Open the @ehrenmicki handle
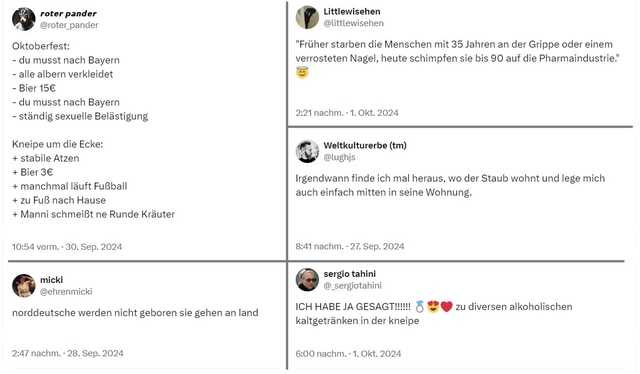 click(66, 292)
